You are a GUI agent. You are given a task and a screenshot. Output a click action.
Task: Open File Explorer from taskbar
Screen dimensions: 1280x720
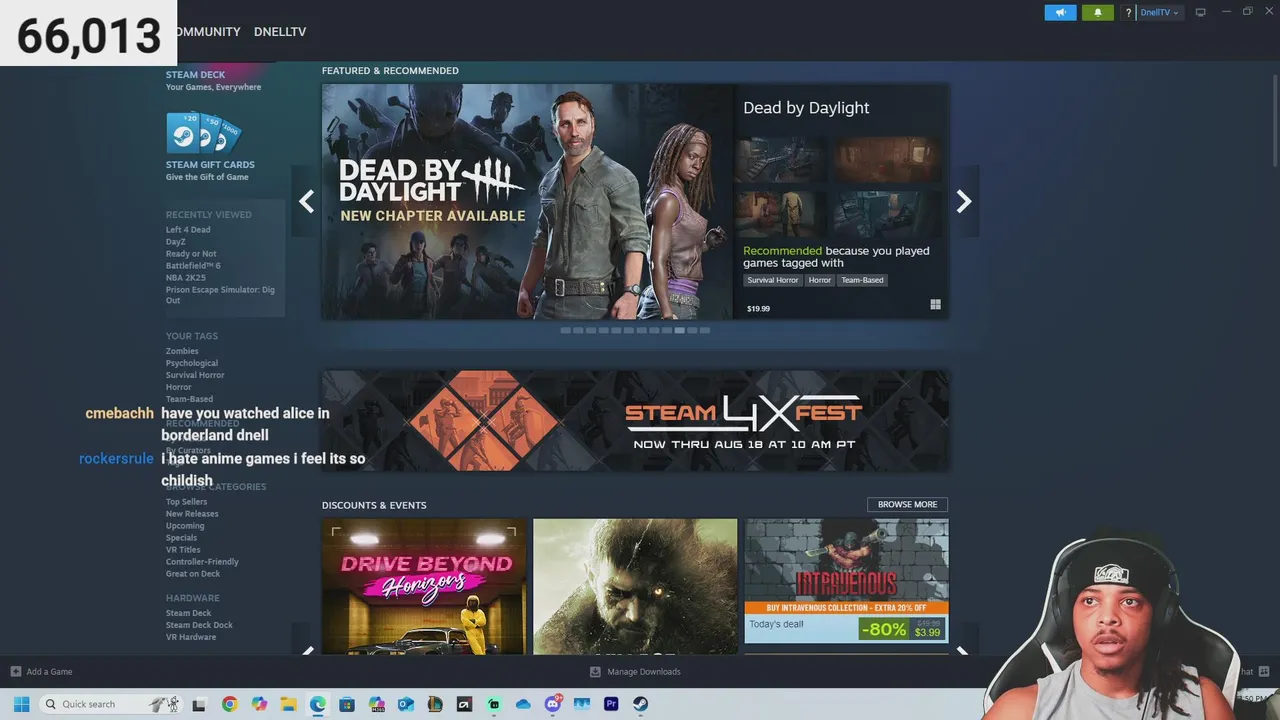pyautogui.click(x=288, y=704)
